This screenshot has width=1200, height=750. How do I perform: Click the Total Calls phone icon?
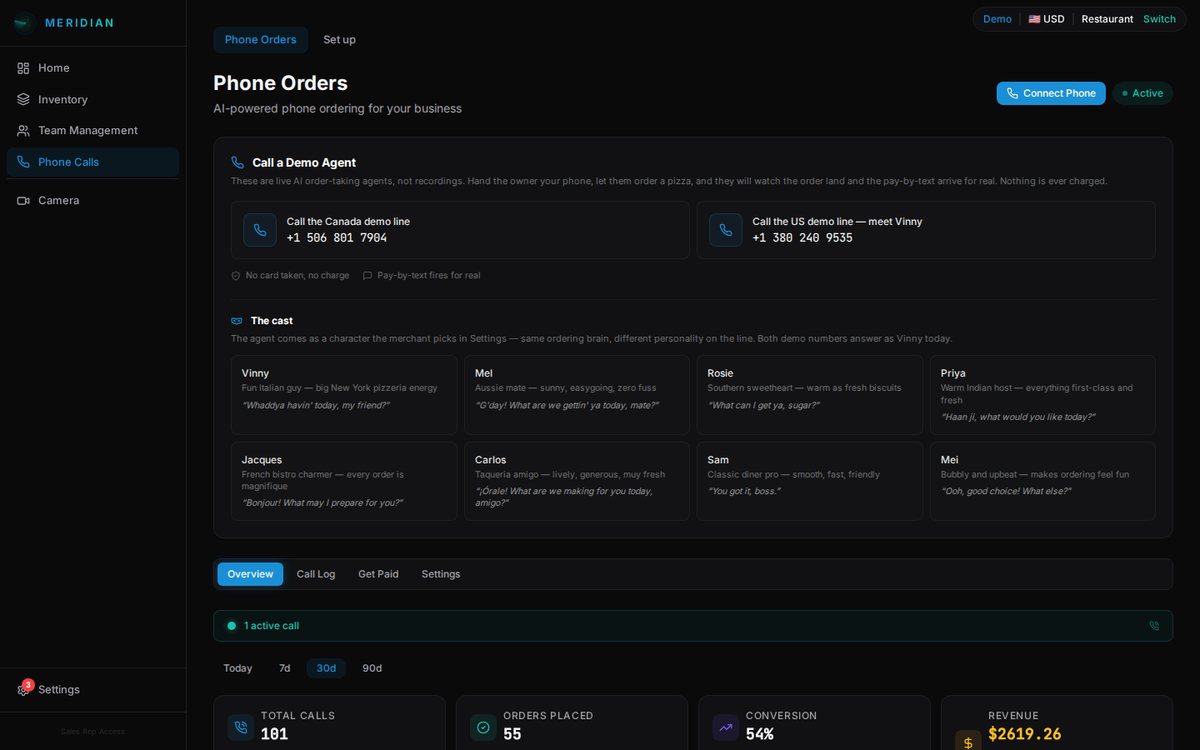click(240, 727)
